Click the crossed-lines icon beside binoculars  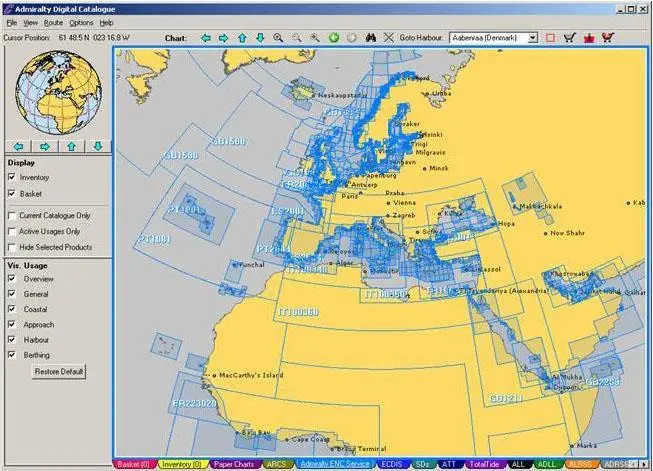tap(389, 38)
